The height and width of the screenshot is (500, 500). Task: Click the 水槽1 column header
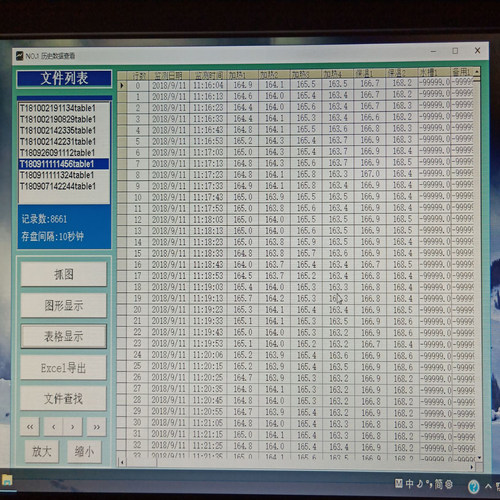434,72
